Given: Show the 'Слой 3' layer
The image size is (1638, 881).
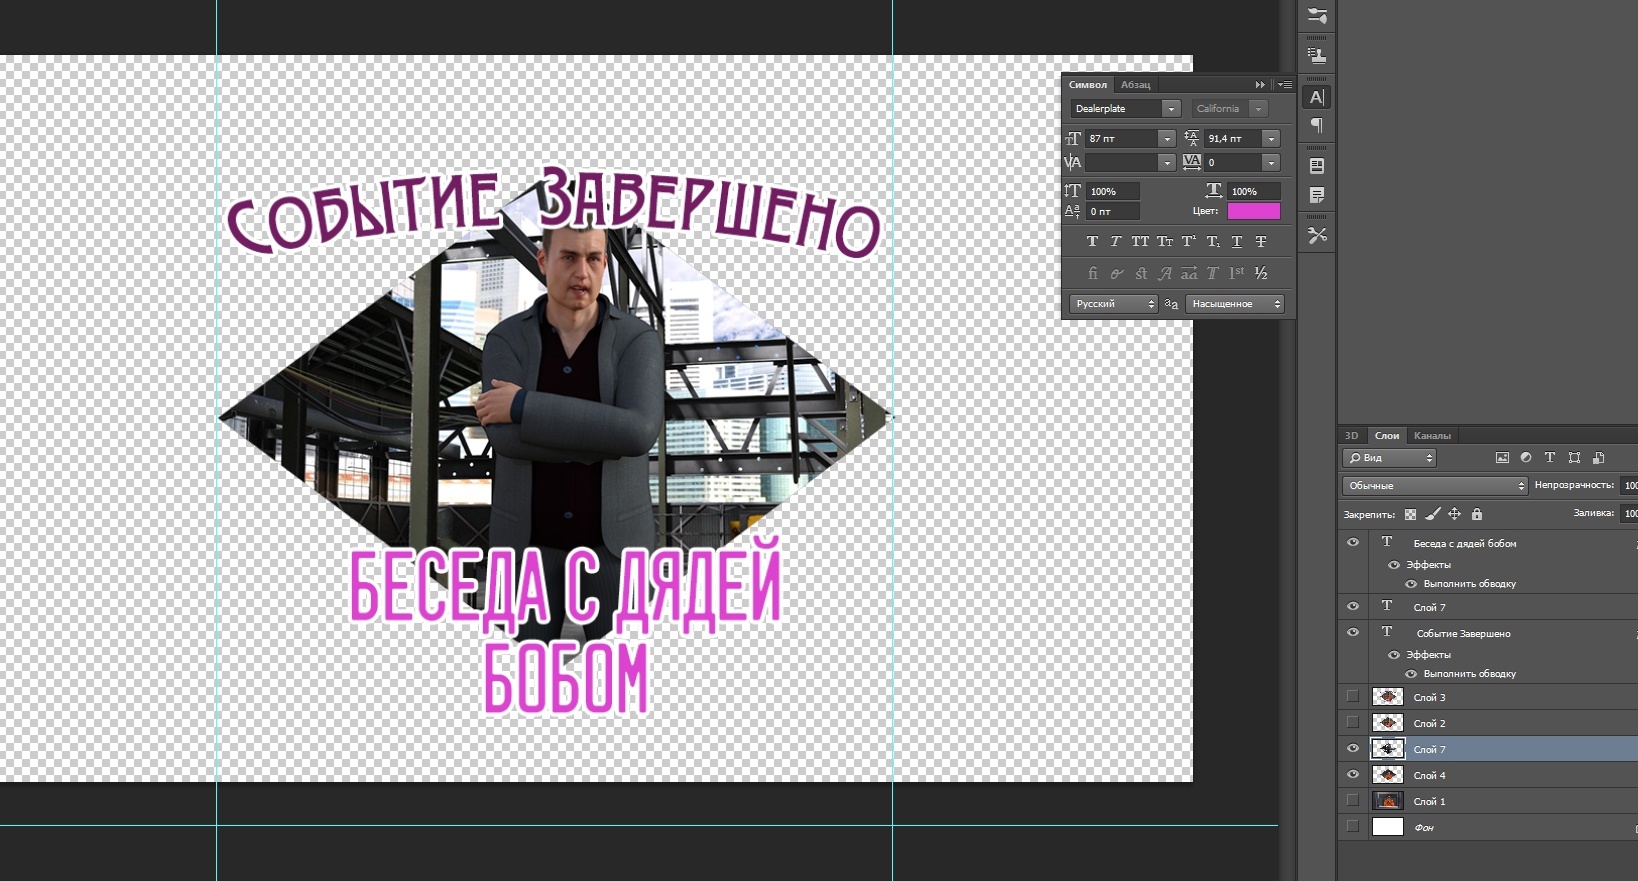Looking at the screenshot, I should pos(1353,696).
